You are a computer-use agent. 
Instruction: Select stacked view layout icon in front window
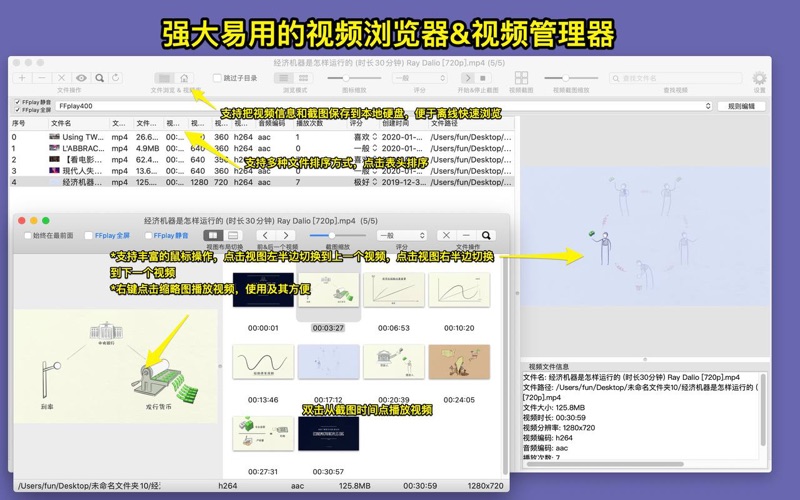233,235
